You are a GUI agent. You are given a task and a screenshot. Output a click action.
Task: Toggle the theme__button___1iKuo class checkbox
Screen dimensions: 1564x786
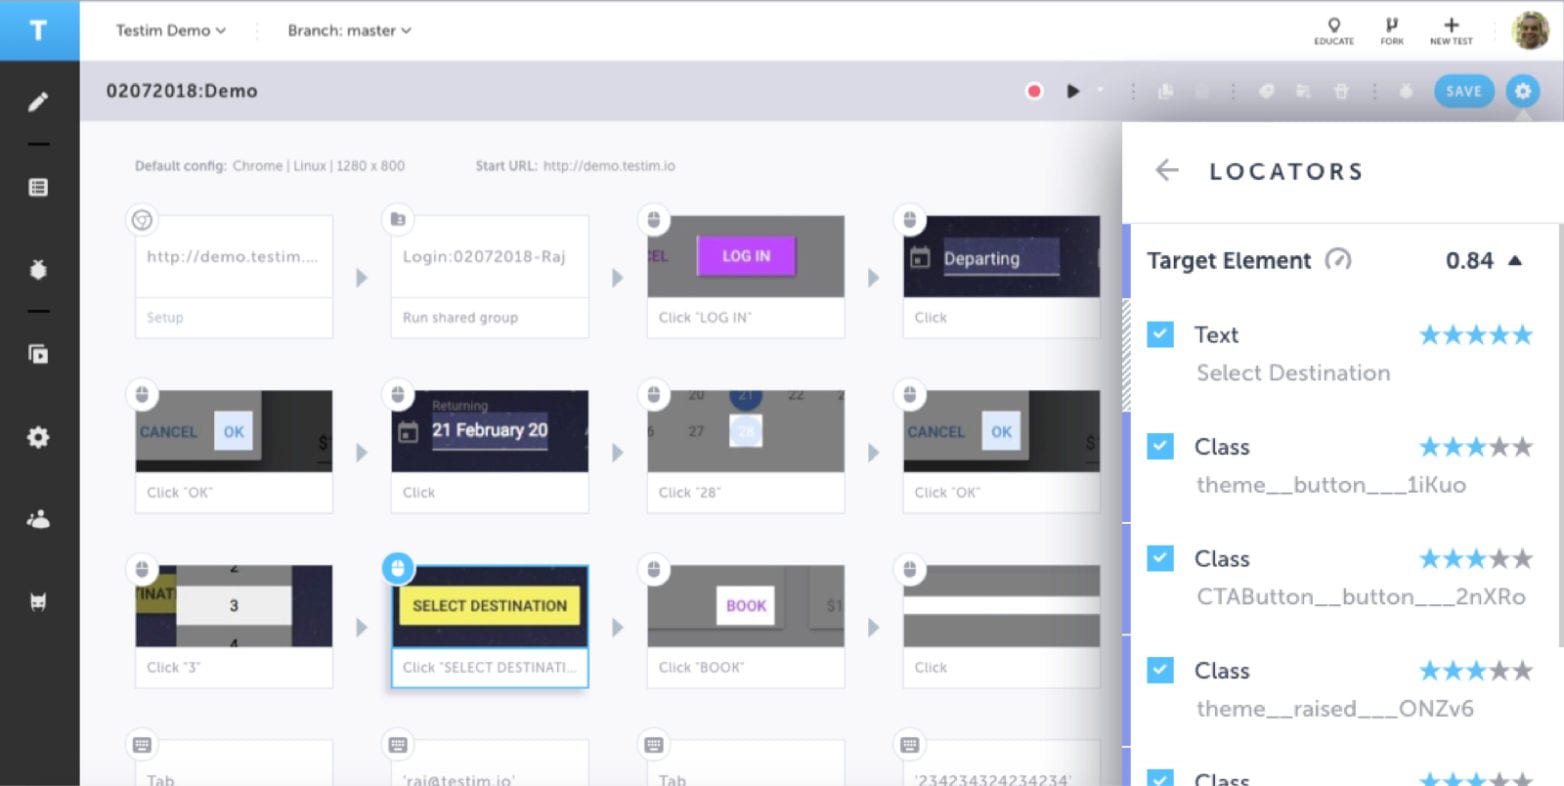coord(1160,446)
